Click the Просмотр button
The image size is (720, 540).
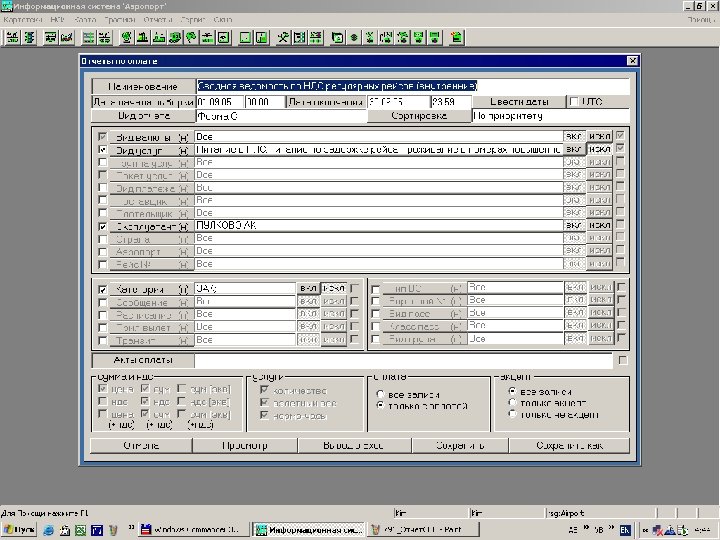pos(243,445)
